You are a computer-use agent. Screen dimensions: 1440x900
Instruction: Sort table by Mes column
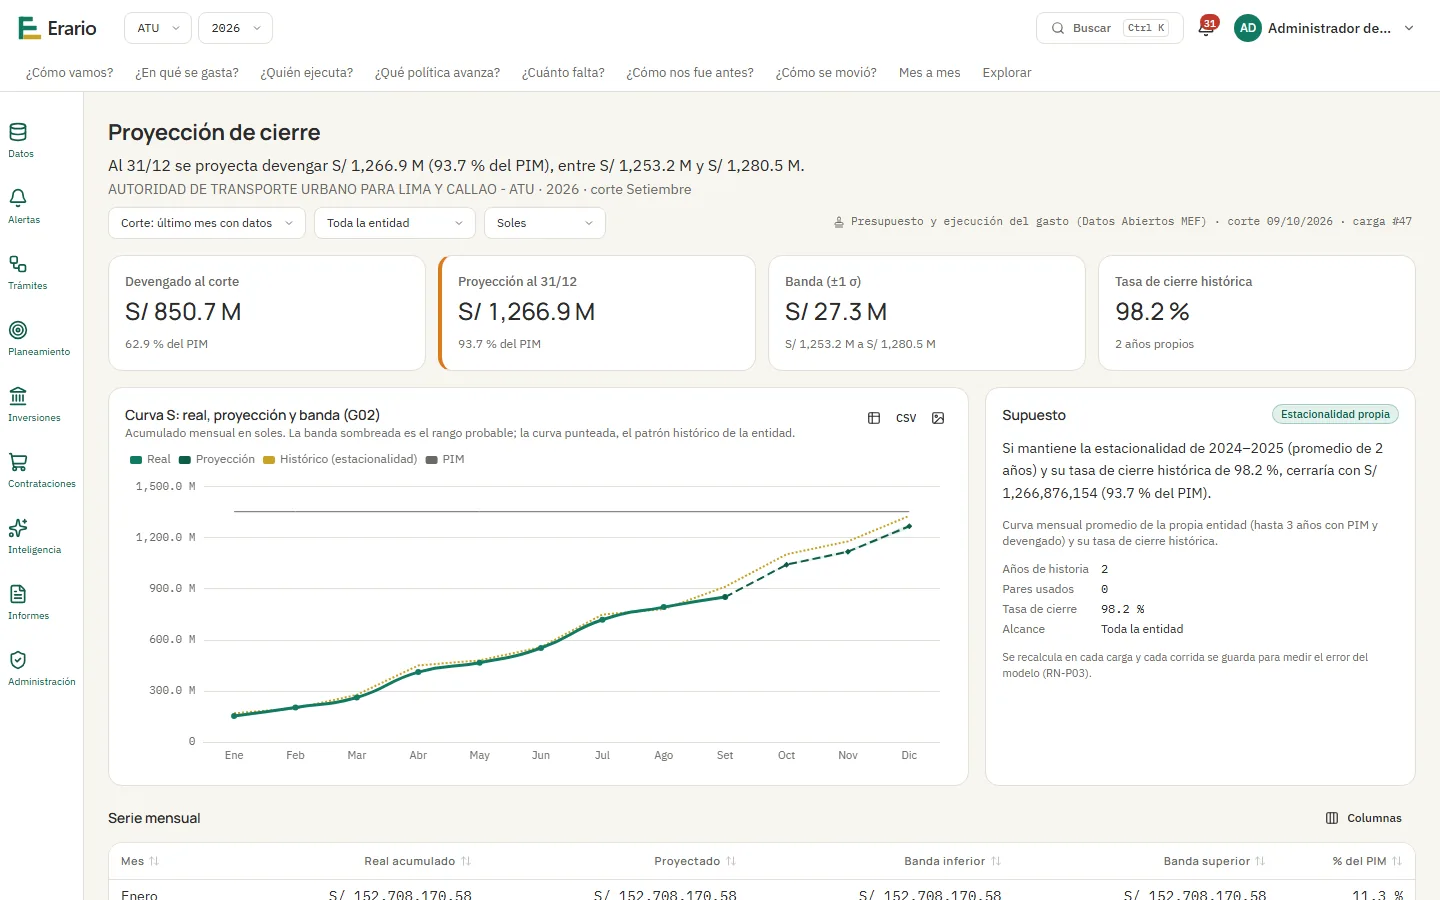tap(140, 861)
